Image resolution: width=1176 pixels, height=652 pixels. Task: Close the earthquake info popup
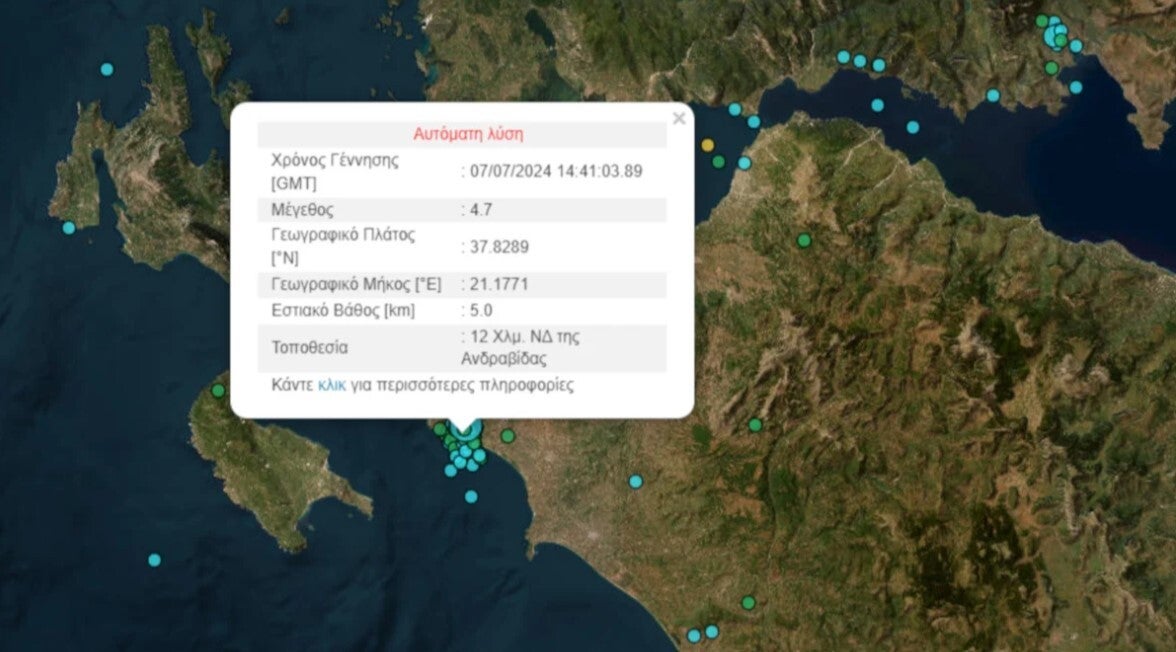coord(679,119)
